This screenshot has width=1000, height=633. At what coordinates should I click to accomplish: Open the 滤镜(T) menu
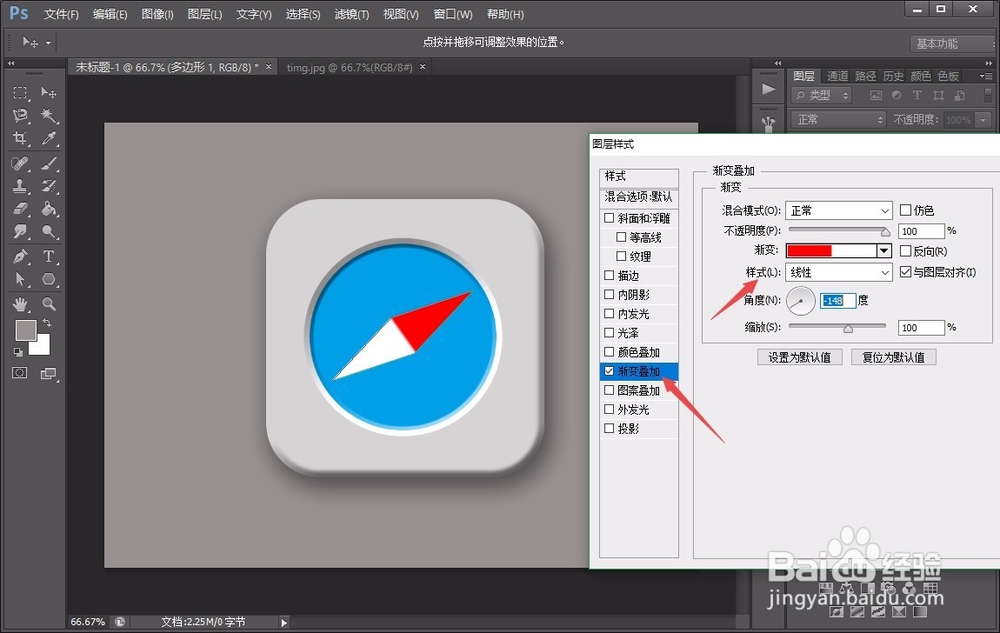352,14
